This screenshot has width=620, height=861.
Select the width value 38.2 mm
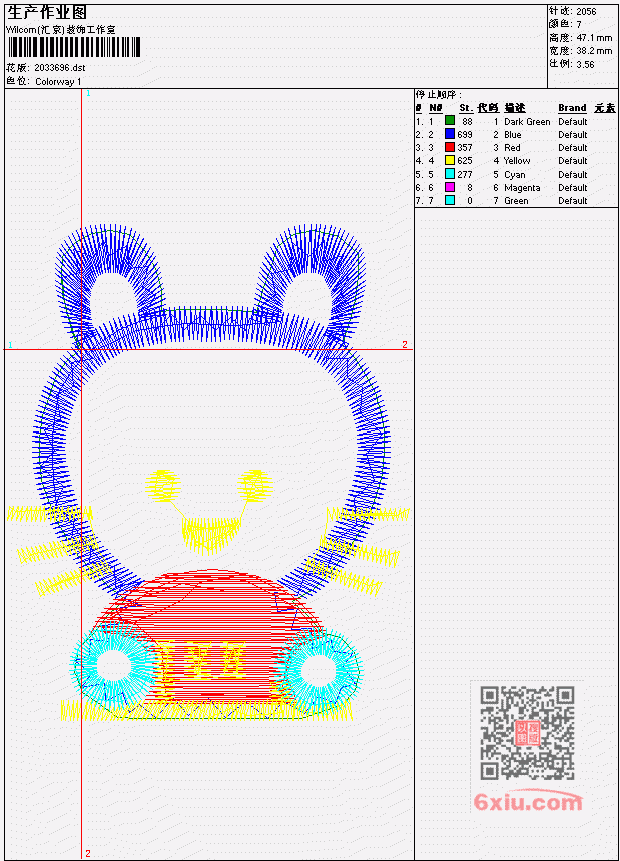594,51
